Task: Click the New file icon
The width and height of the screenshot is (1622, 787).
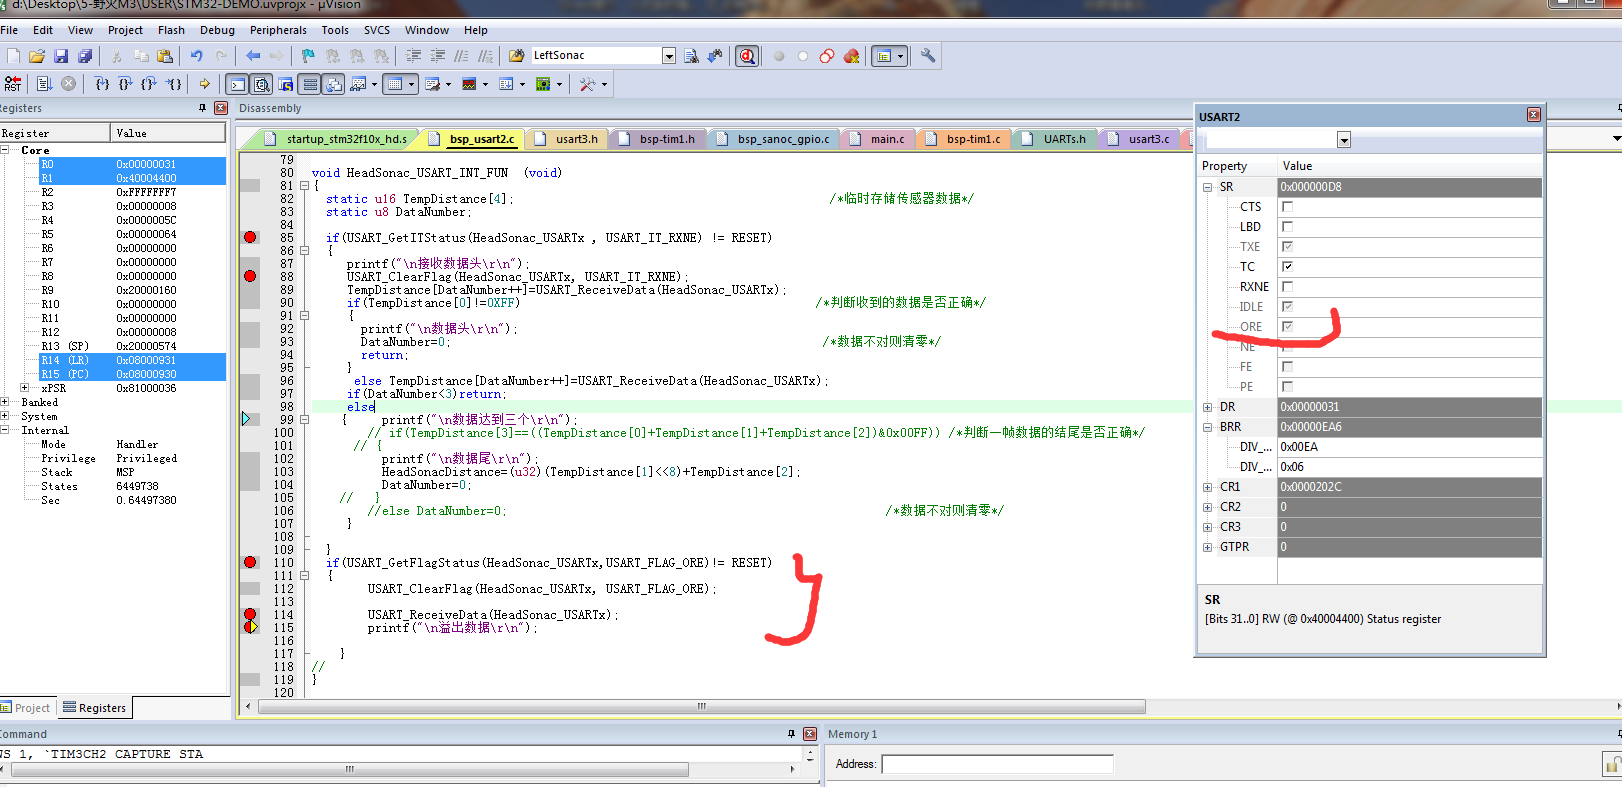Action: point(13,56)
